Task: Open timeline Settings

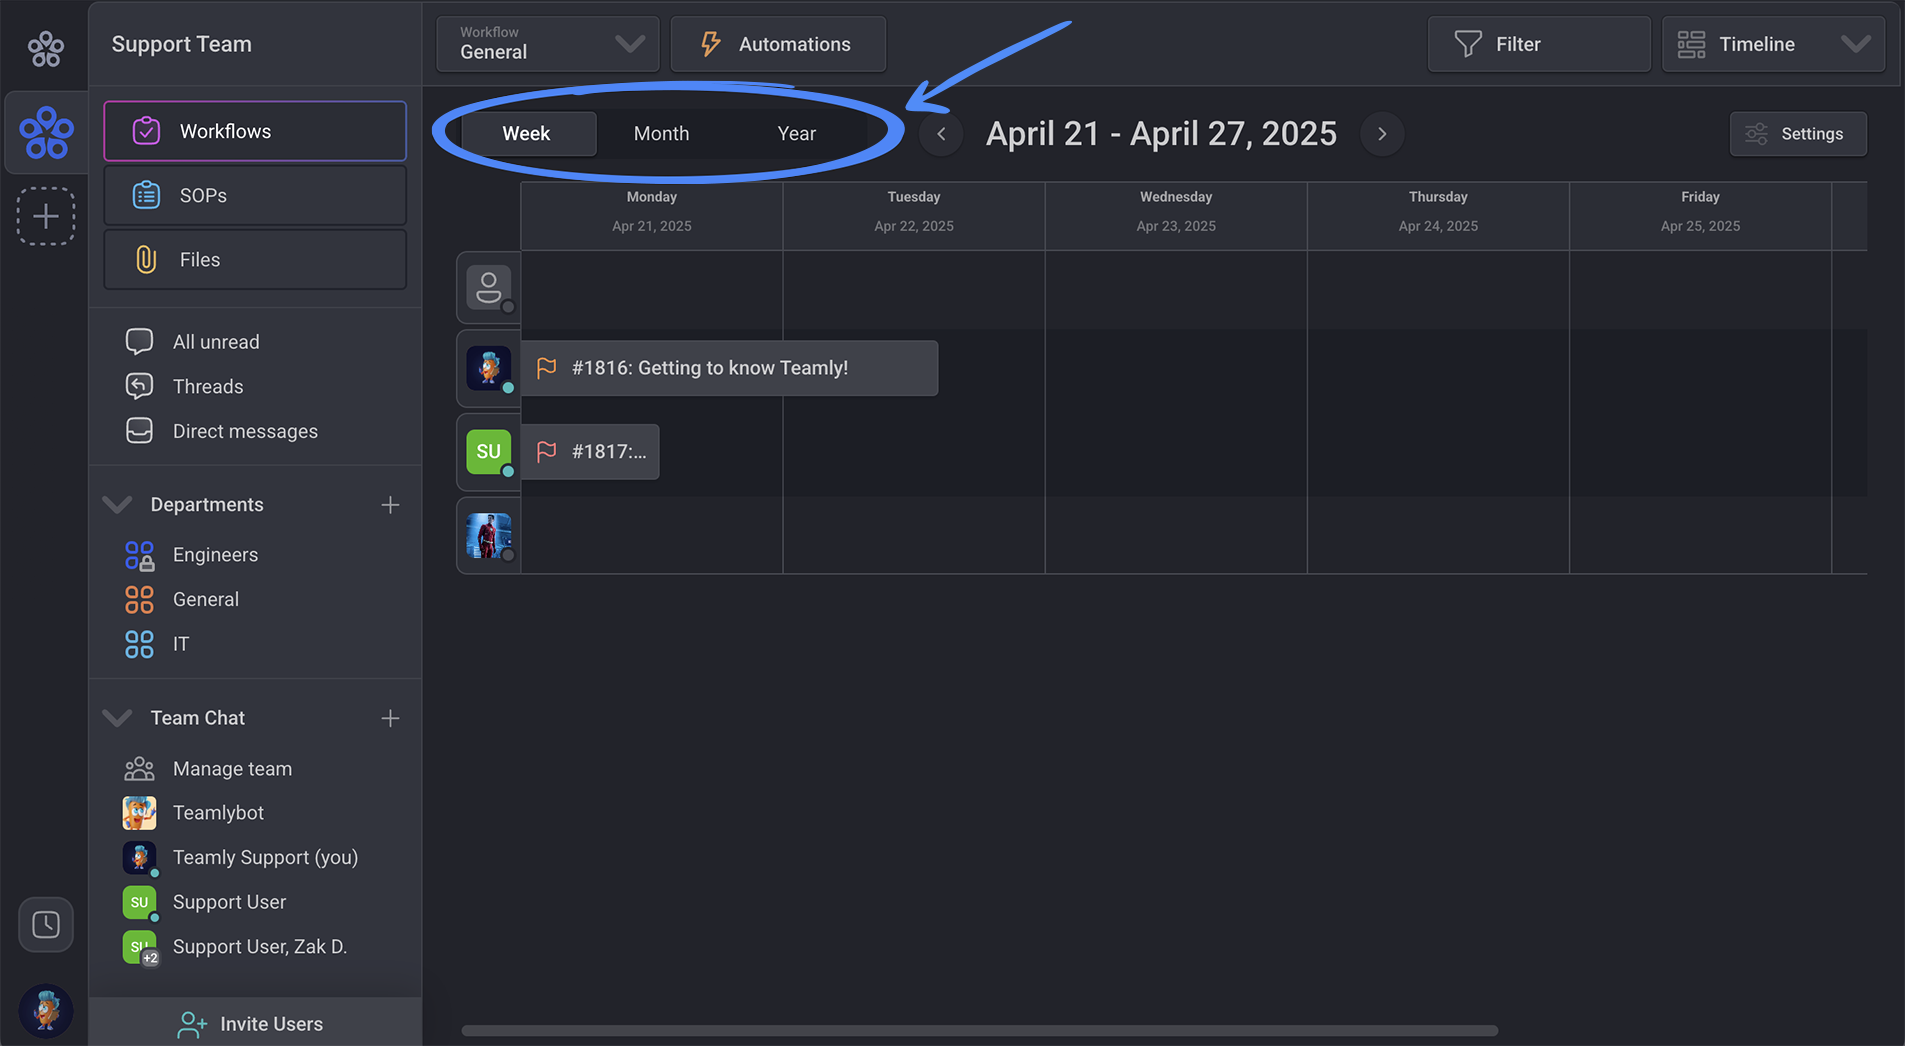Action: coord(1798,134)
